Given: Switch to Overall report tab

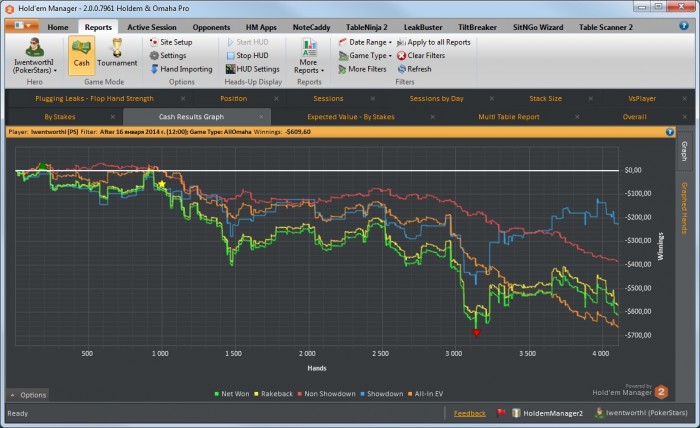Looking at the screenshot, I should tap(634, 117).
